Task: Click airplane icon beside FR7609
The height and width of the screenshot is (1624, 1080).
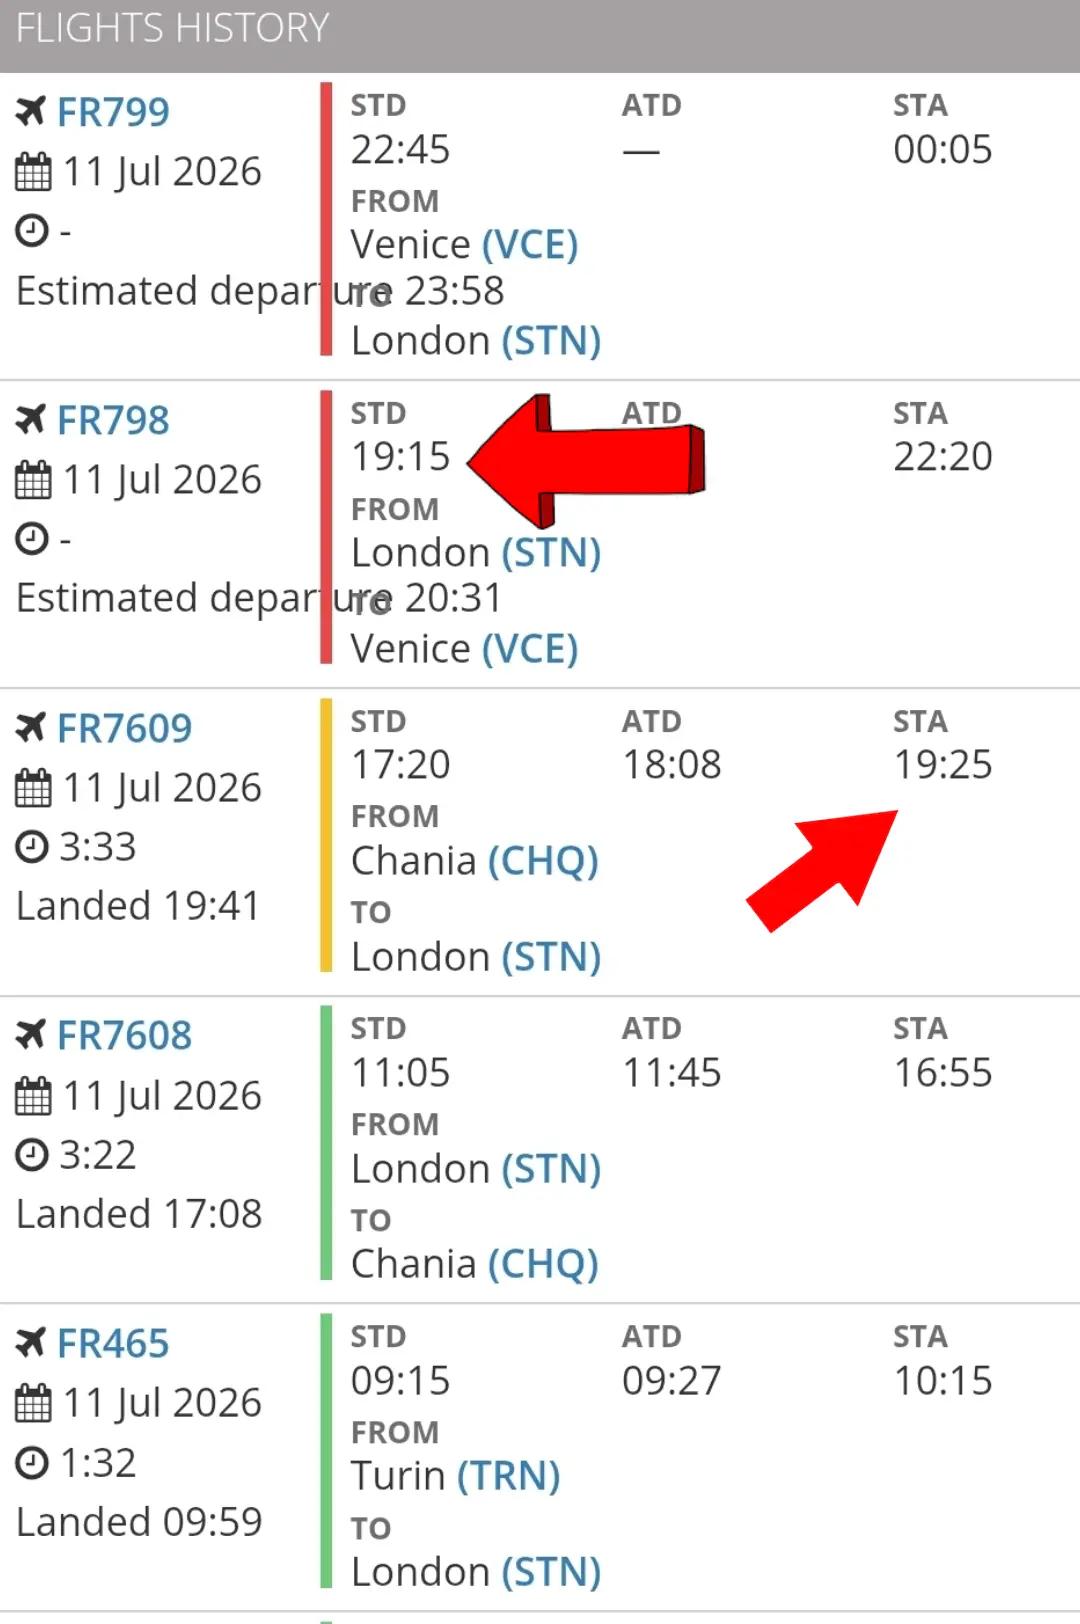Action: coord(31,728)
